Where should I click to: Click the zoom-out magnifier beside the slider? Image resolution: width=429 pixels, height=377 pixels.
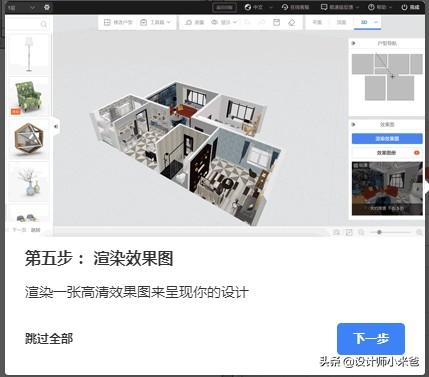click(361, 232)
